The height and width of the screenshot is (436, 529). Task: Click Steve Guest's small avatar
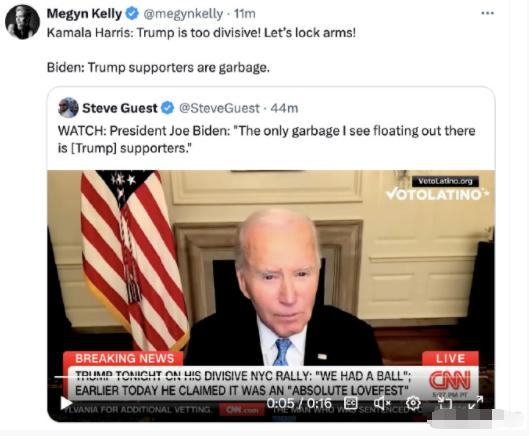(x=68, y=108)
